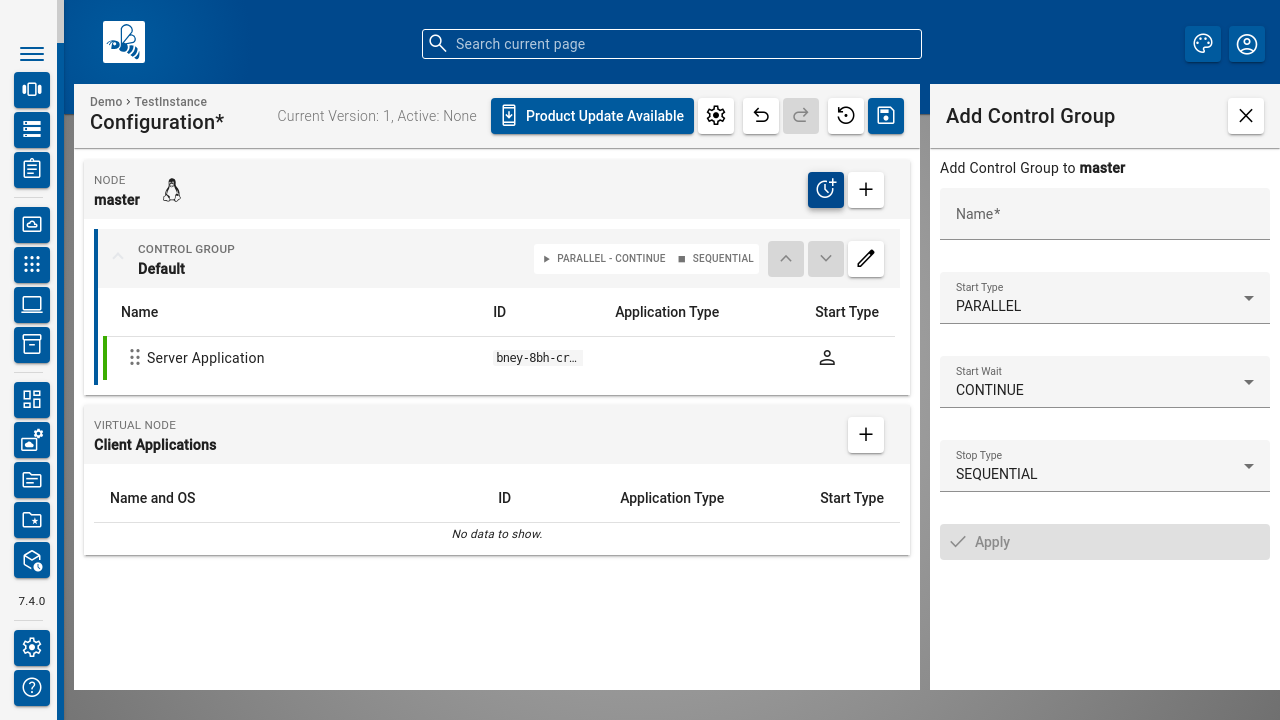The width and height of the screenshot is (1280, 720).
Task: Open sidebar clipboard list icon
Action: (x=32, y=170)
